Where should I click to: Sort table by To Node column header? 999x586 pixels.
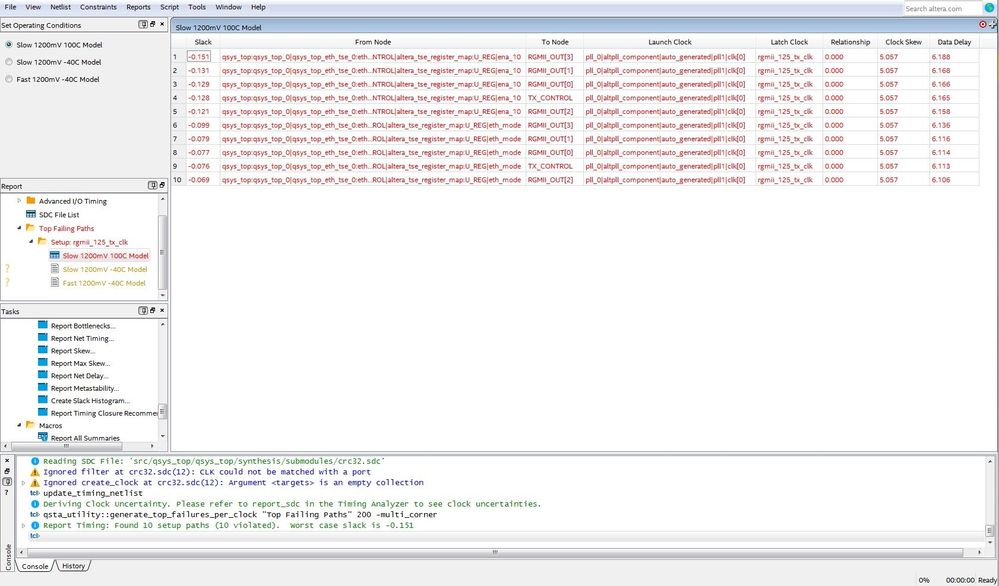click(554, 42)
